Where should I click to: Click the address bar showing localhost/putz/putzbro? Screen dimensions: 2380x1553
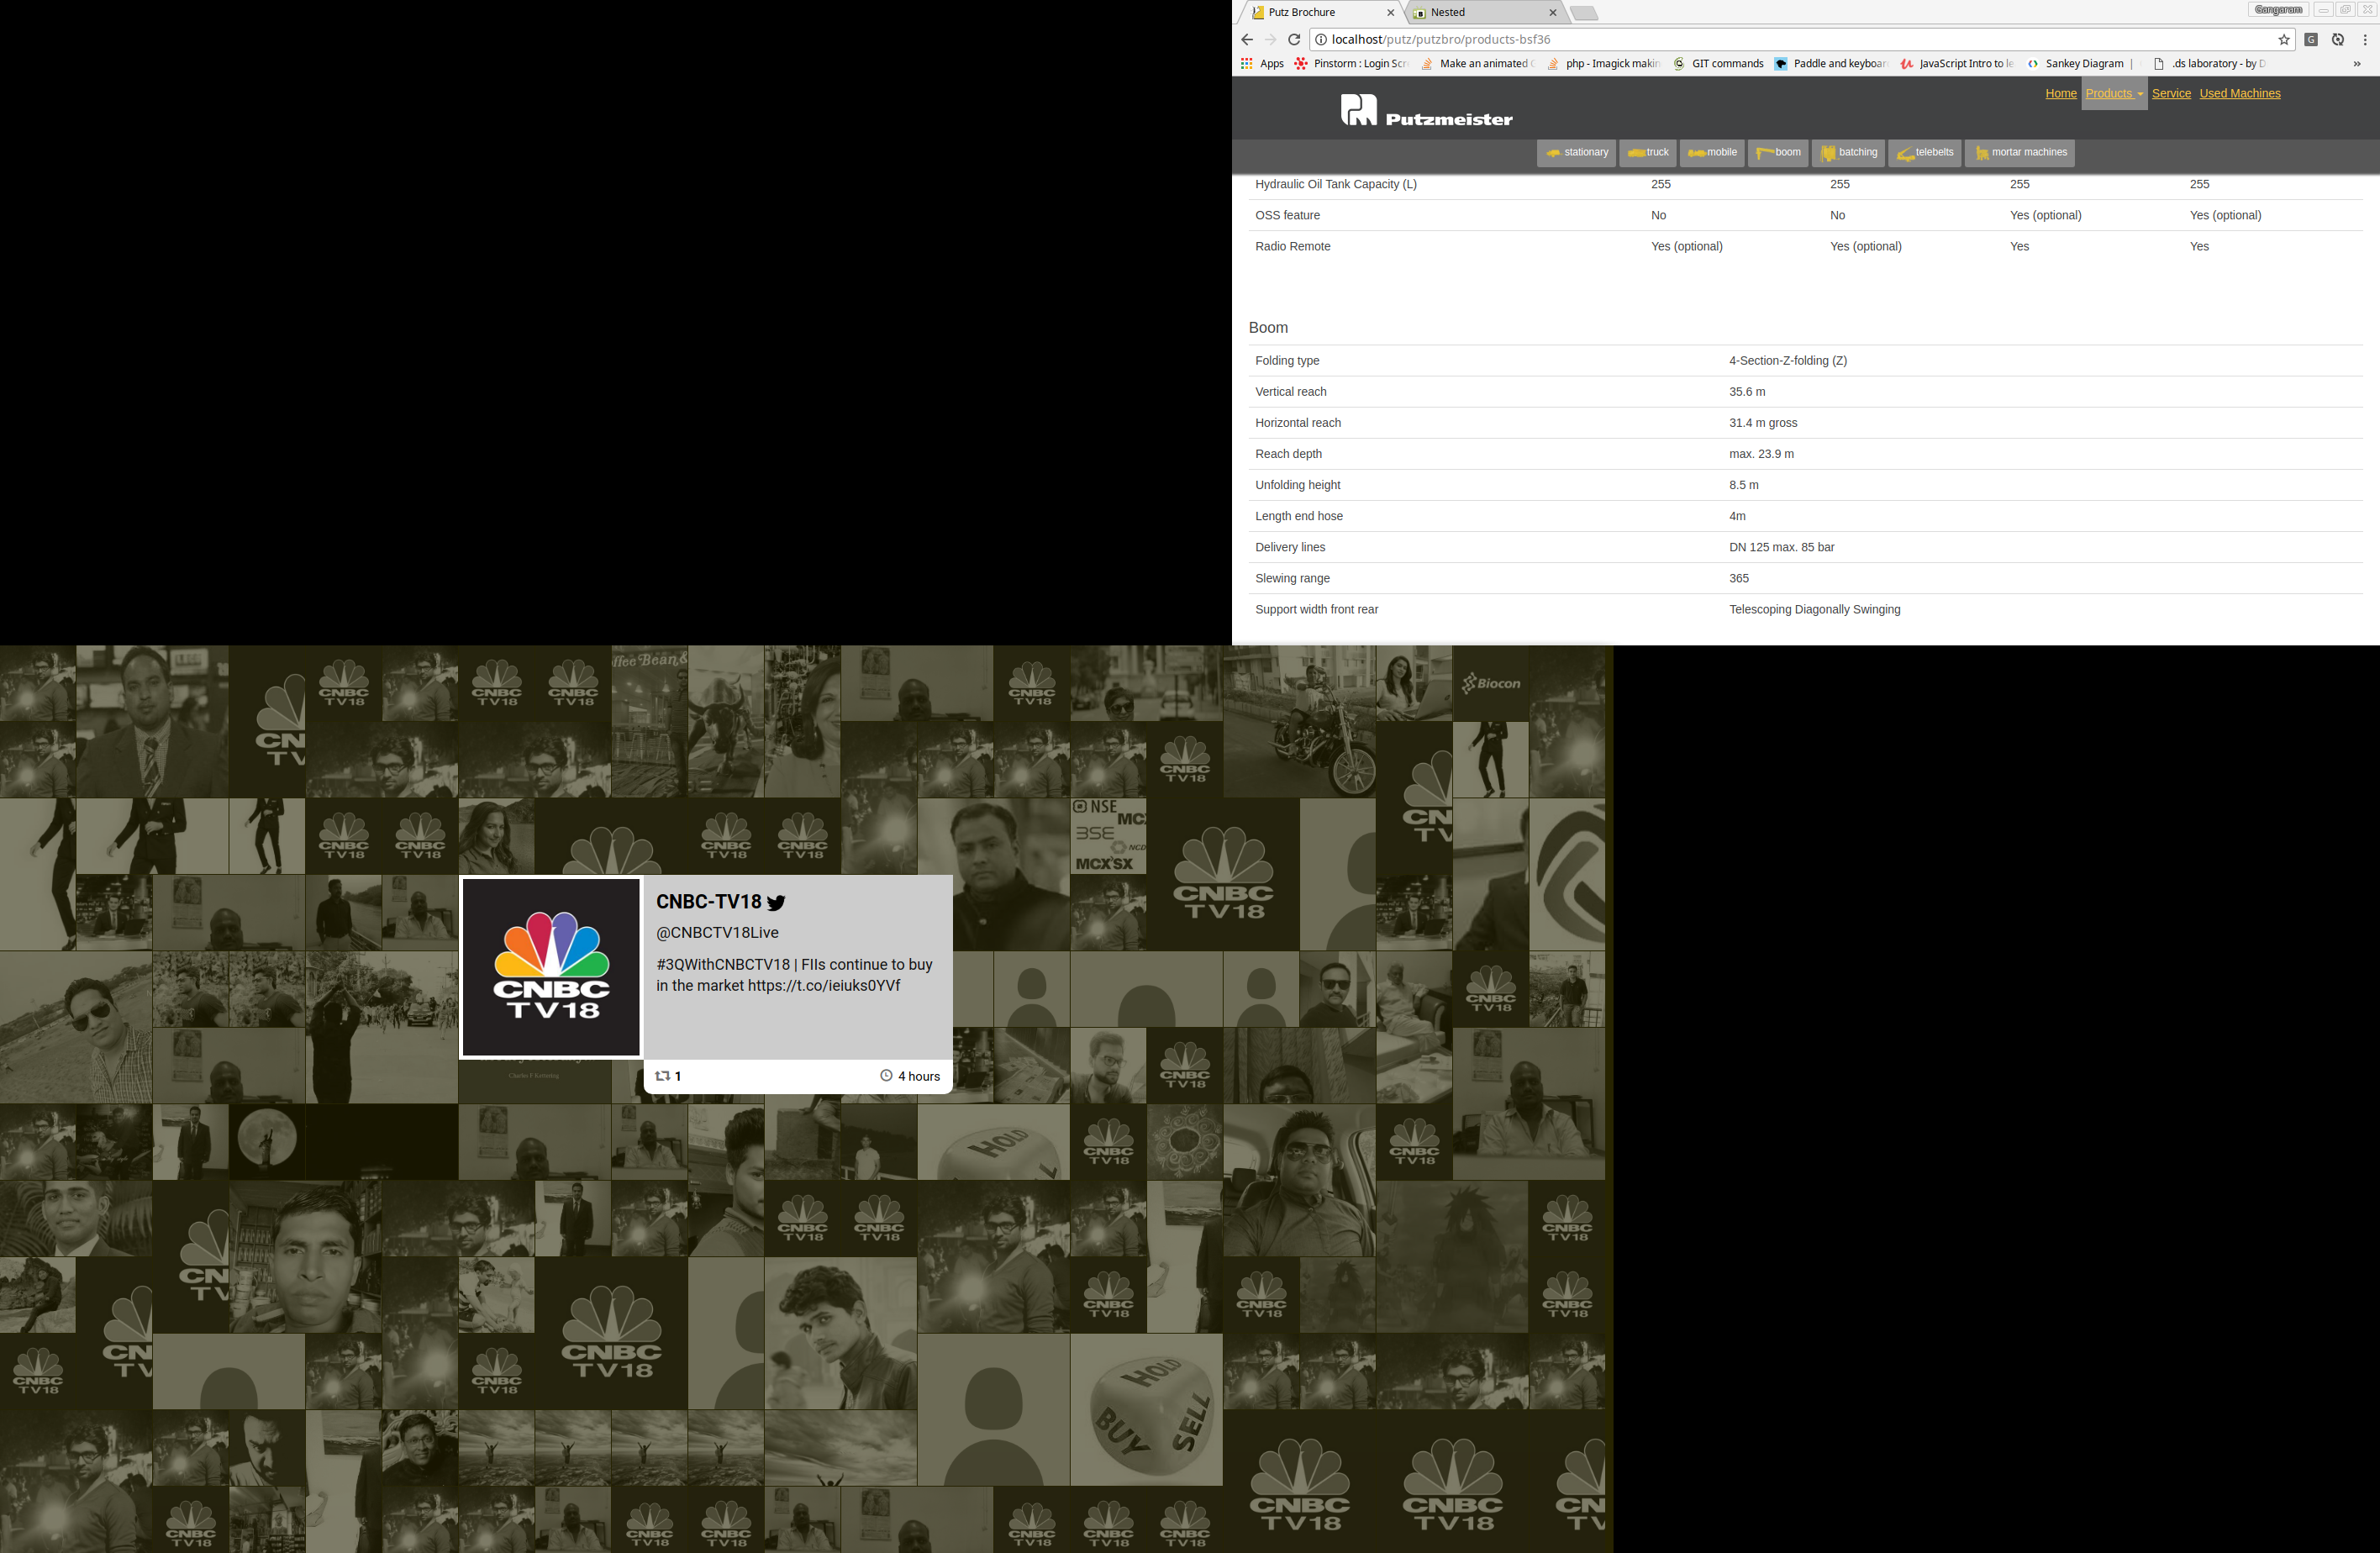click(1800, 40)
